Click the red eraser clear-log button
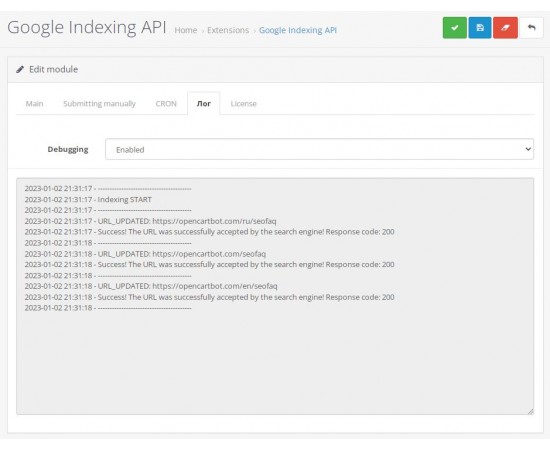Screen dimensions: 550x450 pyautogui.click(x=505, y=28)
